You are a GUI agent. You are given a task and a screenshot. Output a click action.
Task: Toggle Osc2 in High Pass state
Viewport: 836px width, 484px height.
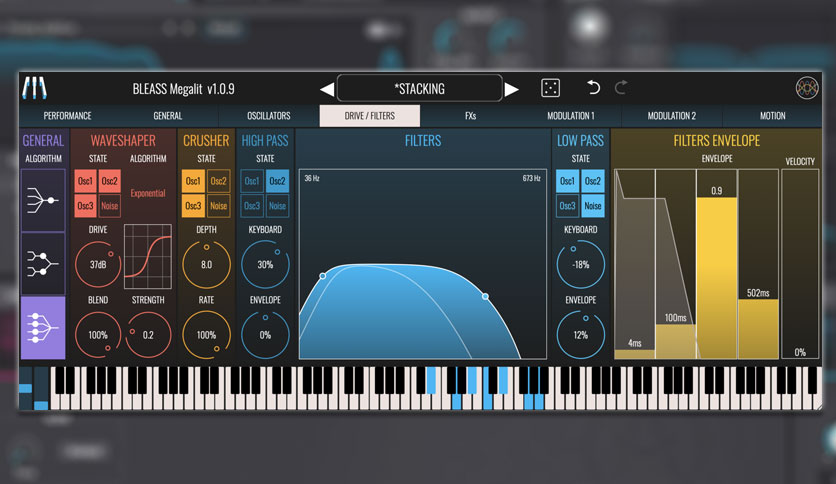[x=277, y=181]
